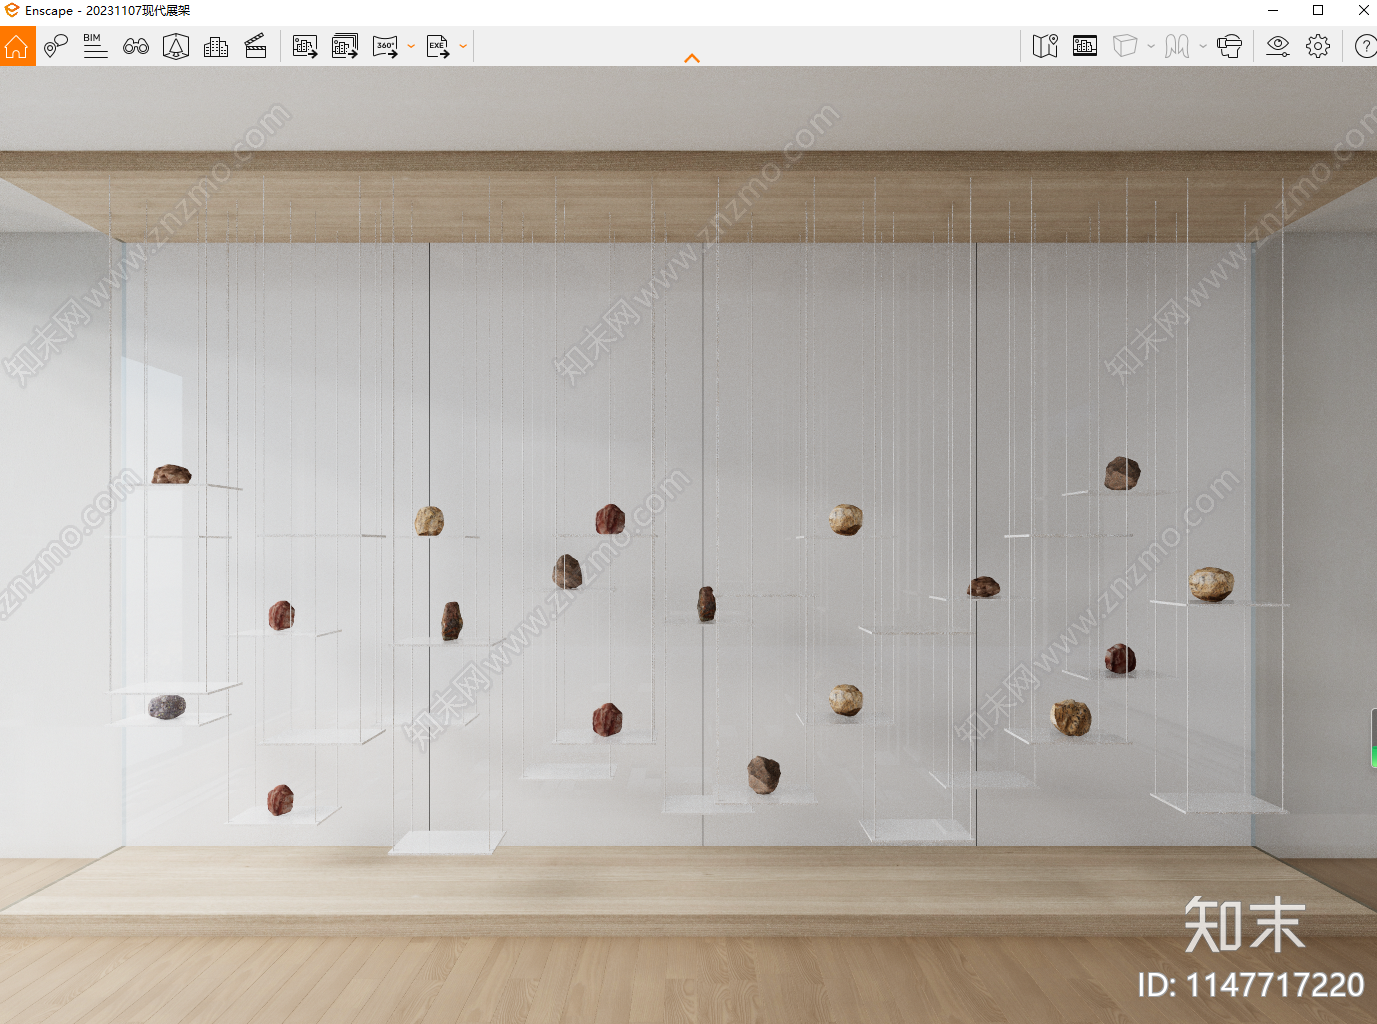Open the Asset Library buildings icon
The width and height of the screenshot is (1377, 1024).
click(x=216, y=46)
